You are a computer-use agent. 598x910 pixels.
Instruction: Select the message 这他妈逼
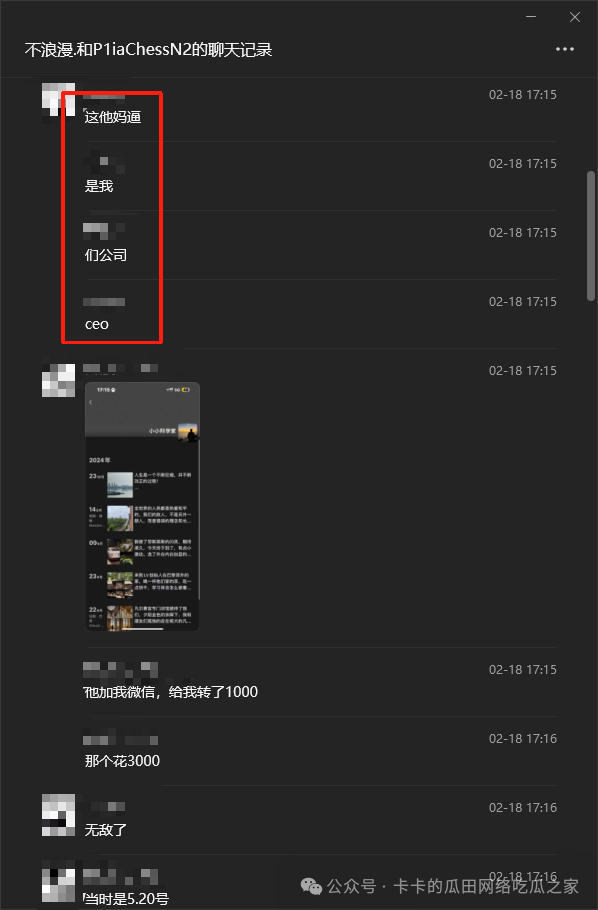113,117
